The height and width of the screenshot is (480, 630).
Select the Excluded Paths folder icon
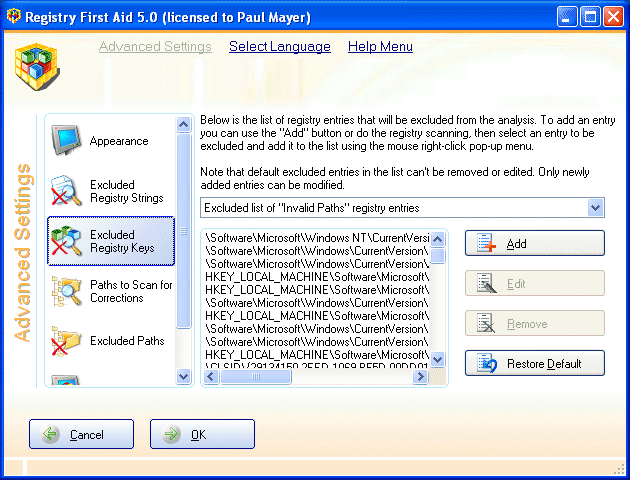68,341
